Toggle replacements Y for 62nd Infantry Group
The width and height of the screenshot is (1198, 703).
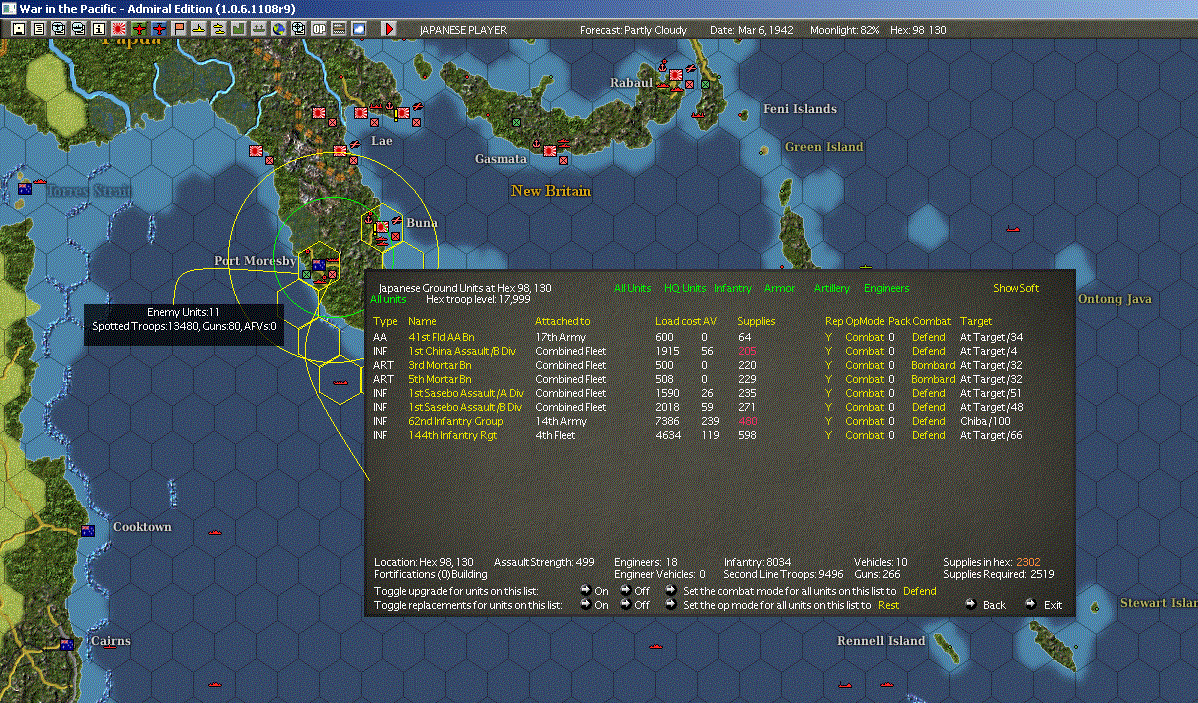828,421
